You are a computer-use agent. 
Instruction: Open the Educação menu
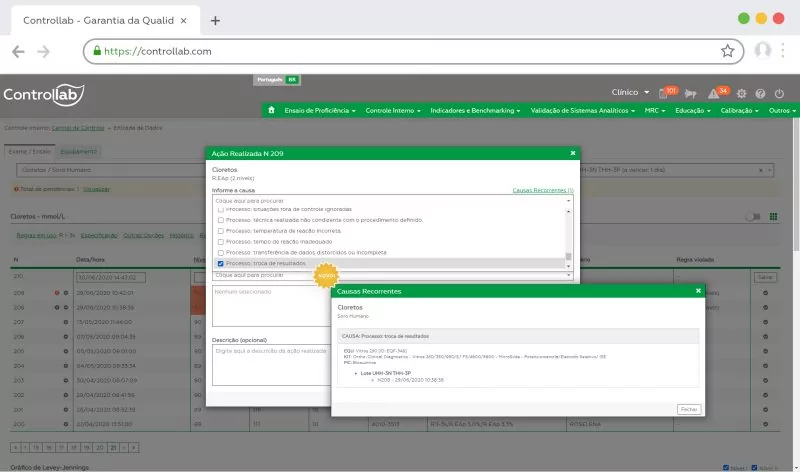click(x=693, y=110)
